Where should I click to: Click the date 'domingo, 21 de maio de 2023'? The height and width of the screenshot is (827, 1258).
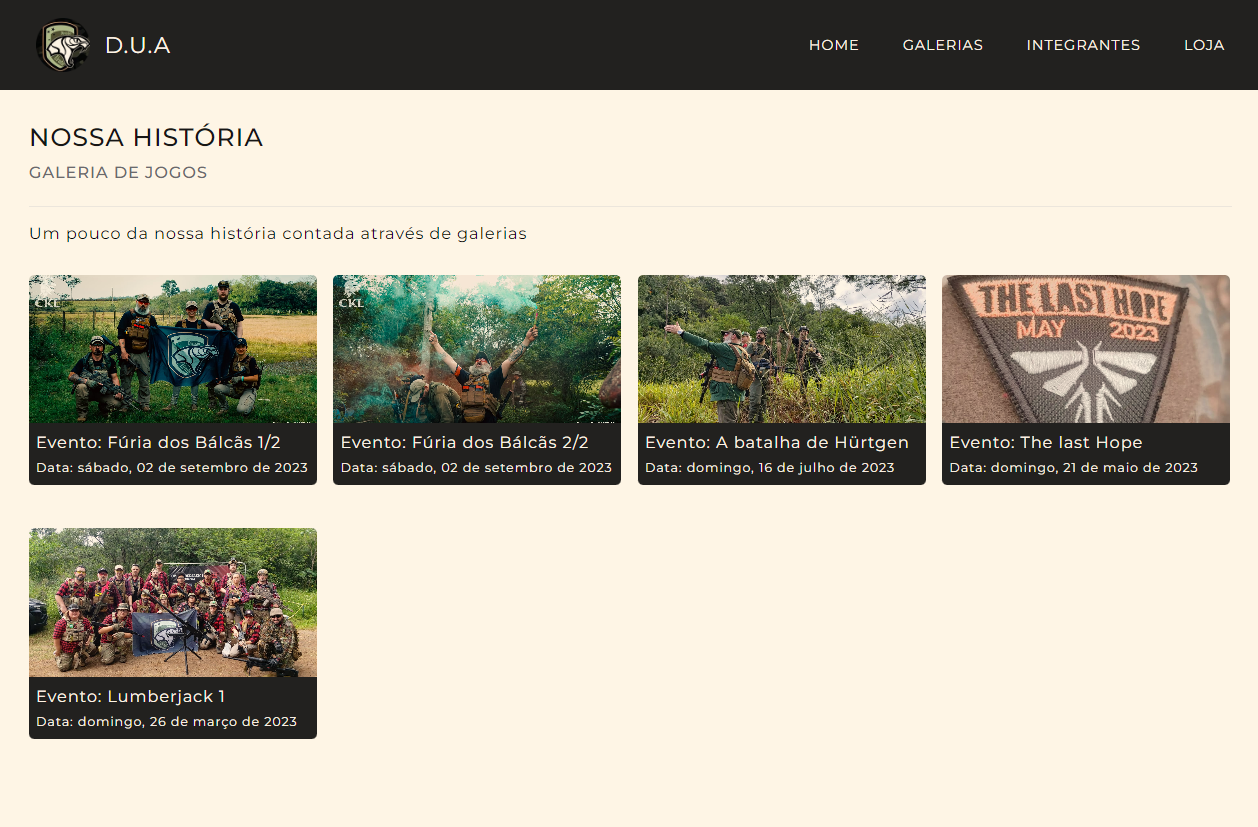(x=1093, y=467)
